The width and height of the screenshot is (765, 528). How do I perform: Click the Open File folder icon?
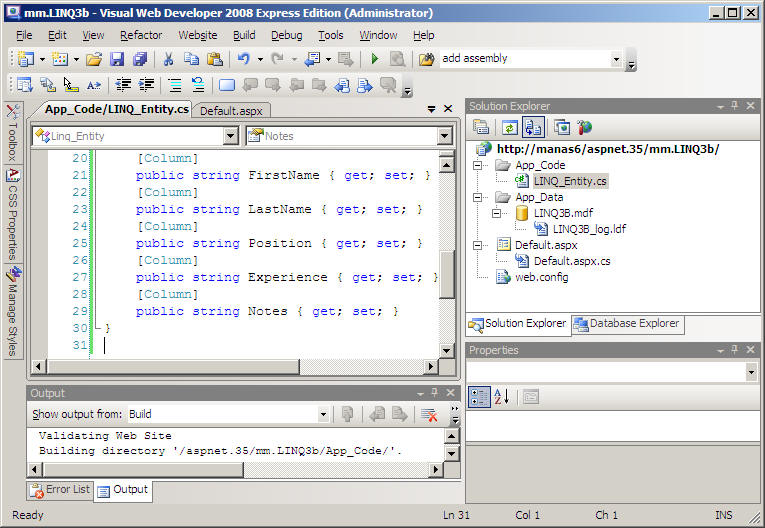pyautogui.click(x=94, y=59)
